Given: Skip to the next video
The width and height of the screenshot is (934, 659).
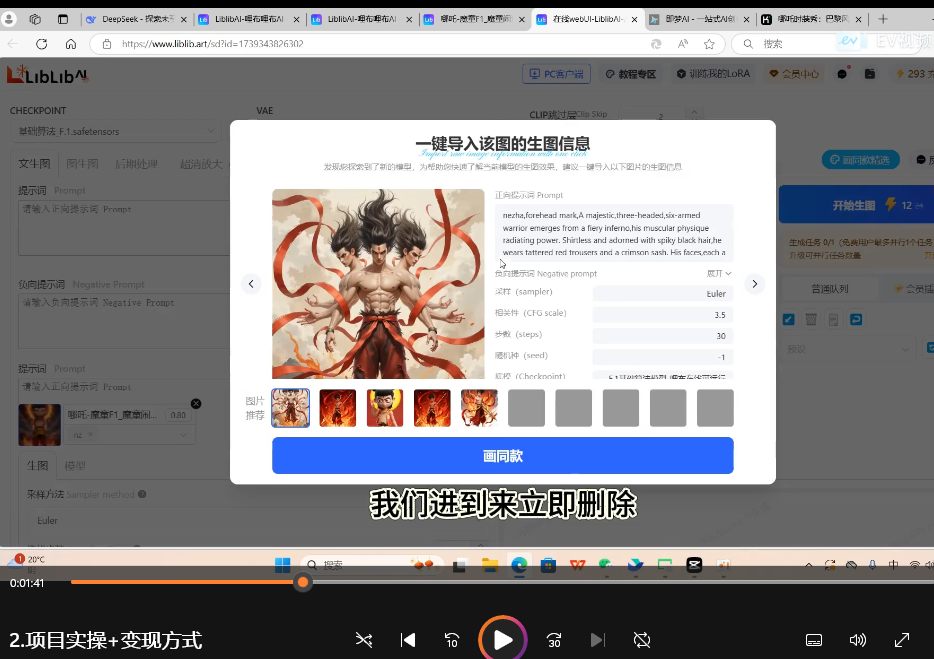Looking at the screenshot, I should click(597, 640).
